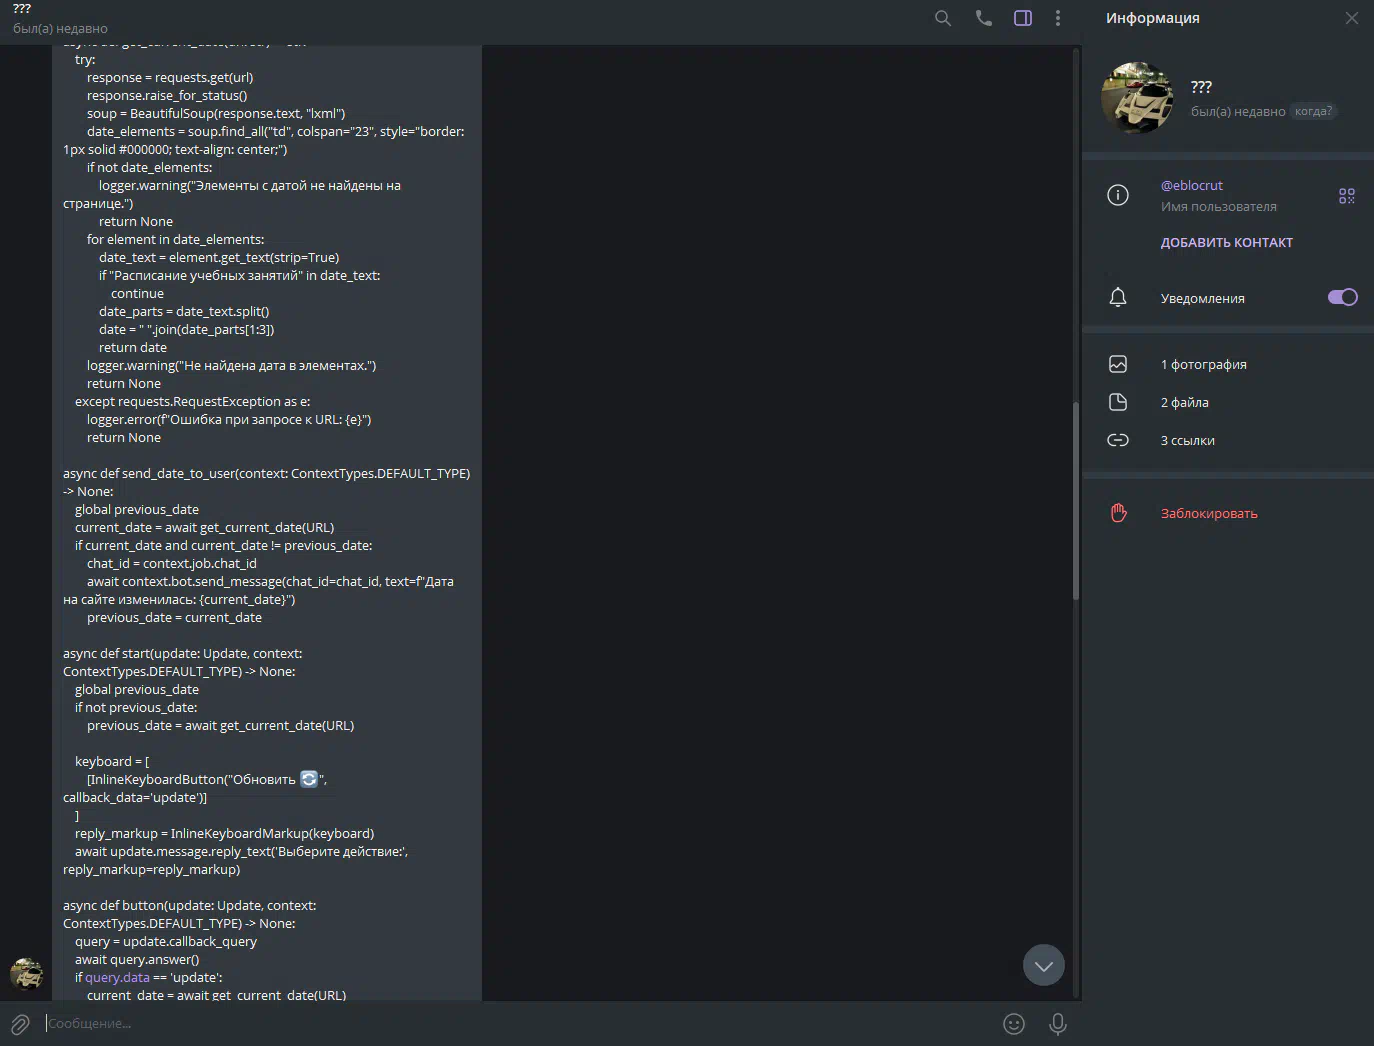Open the 1 фотография shared media
Viewport: 1374px width, 1046px height.
(1203, 365)
